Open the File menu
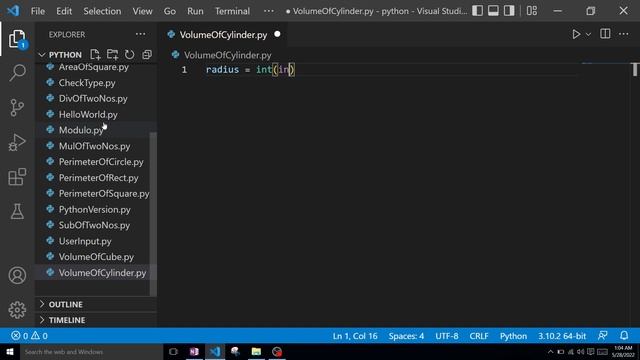 pyautogui.click(x=38, y=11)
